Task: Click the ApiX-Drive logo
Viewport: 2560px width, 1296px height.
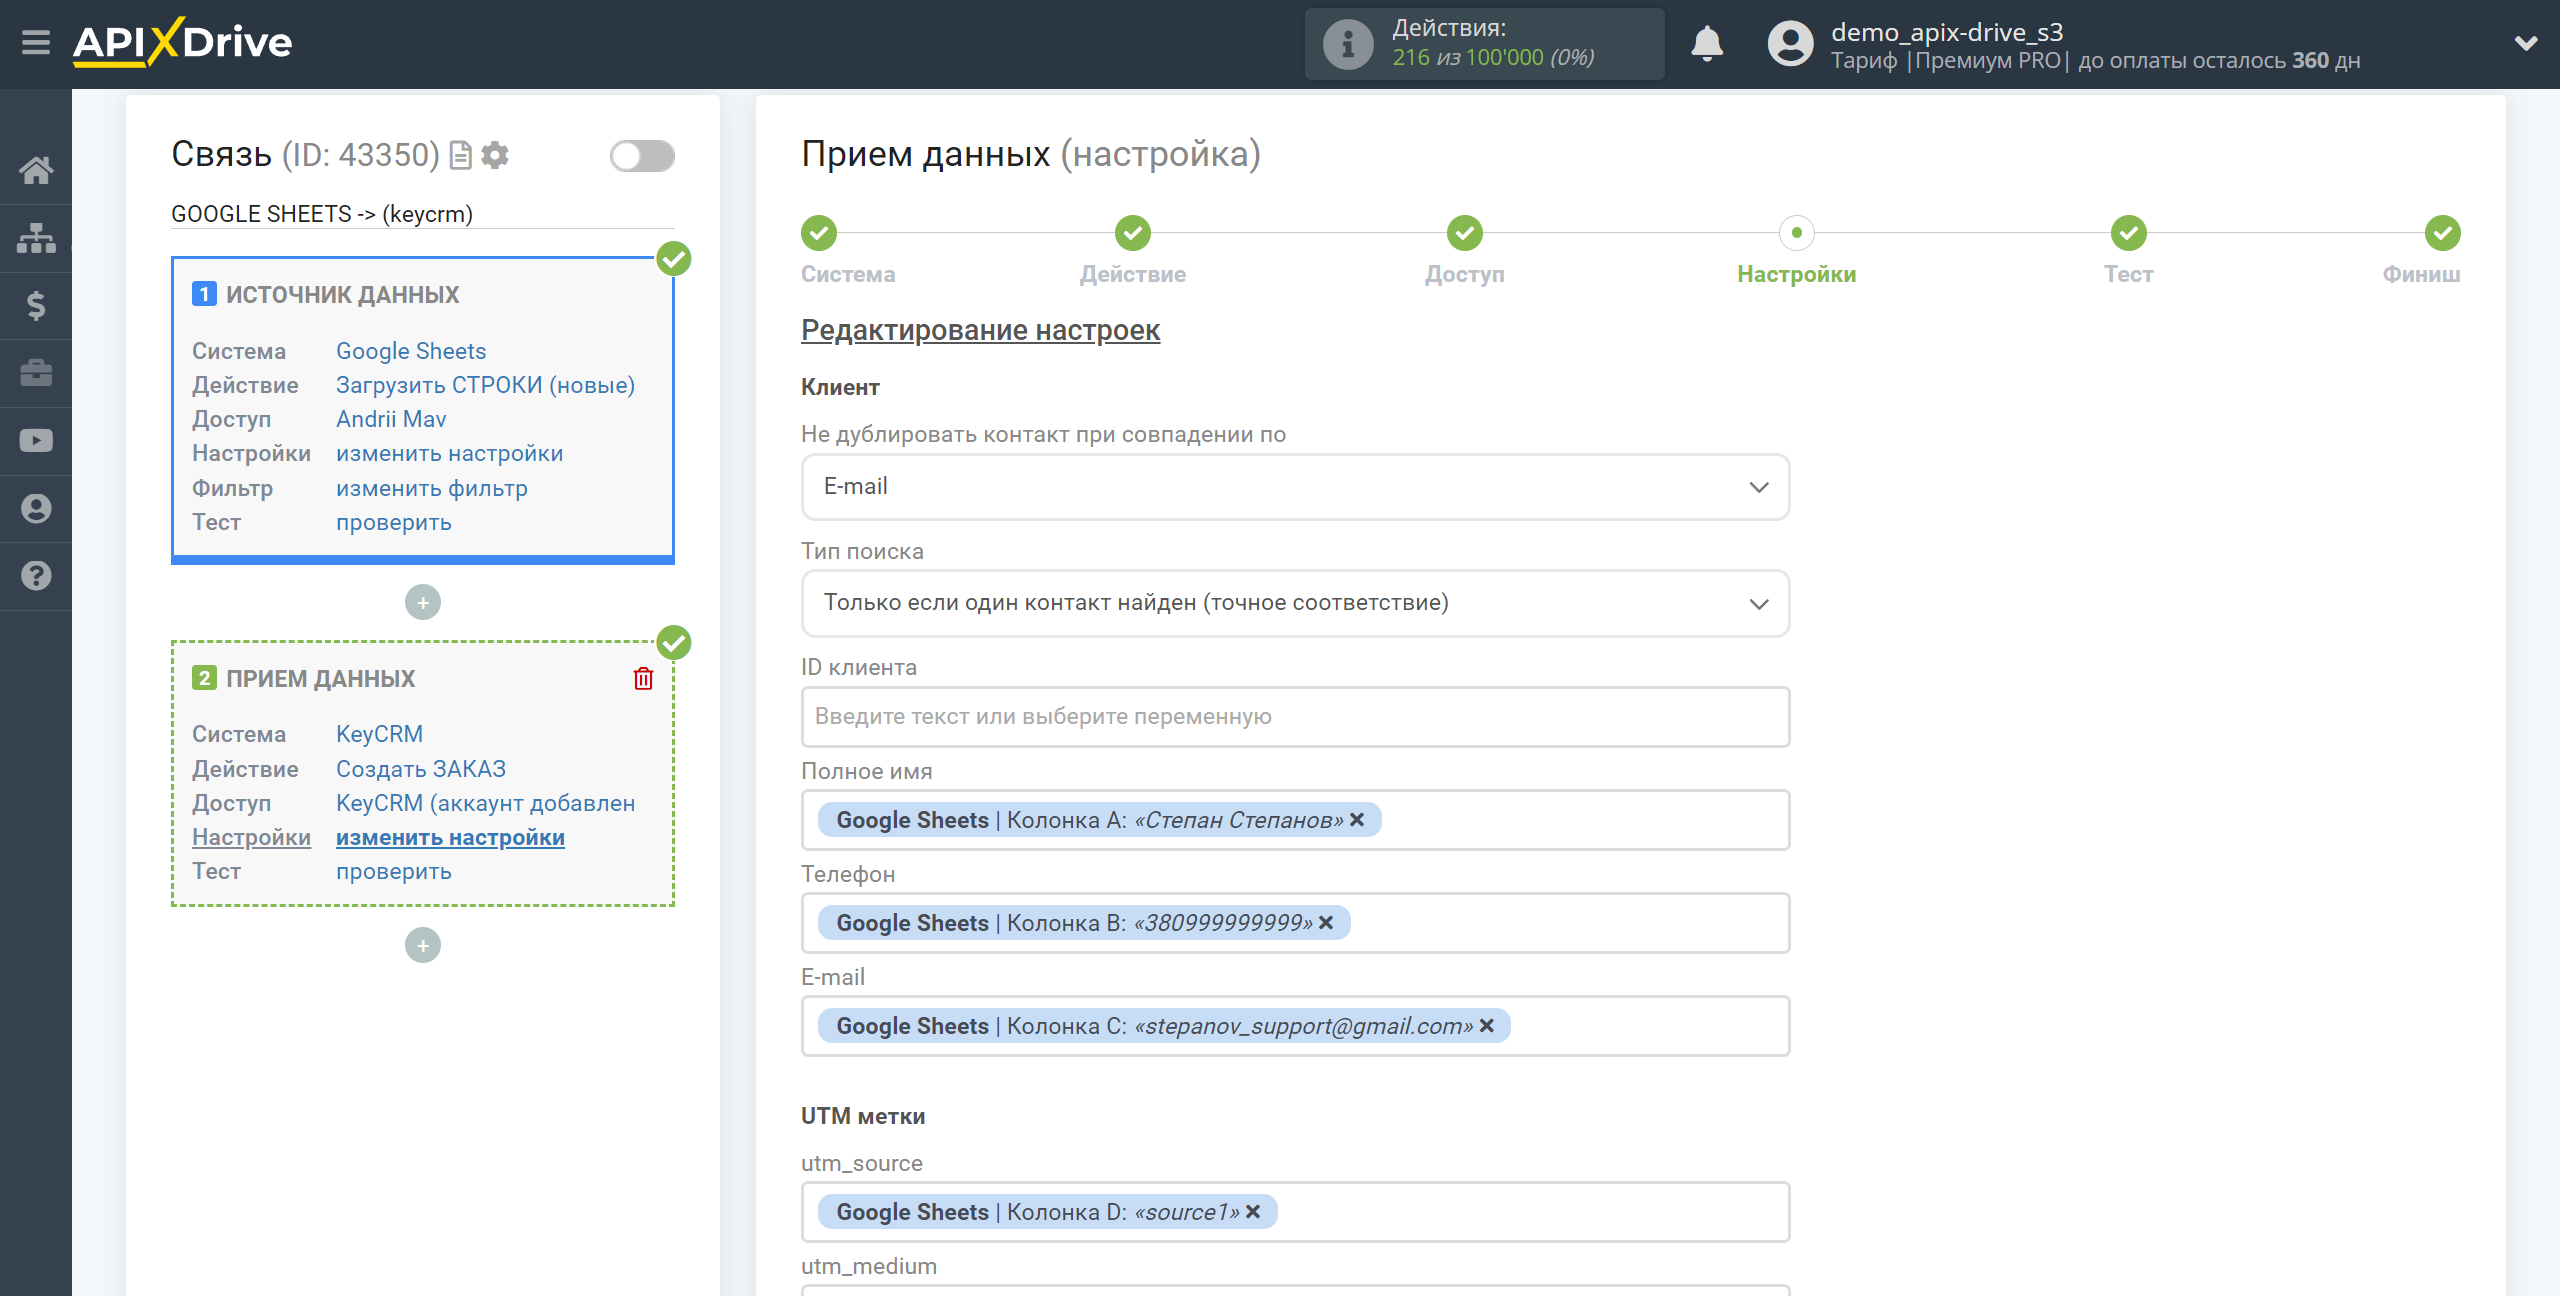Action: pyautogui.click(x=182, y=43)
